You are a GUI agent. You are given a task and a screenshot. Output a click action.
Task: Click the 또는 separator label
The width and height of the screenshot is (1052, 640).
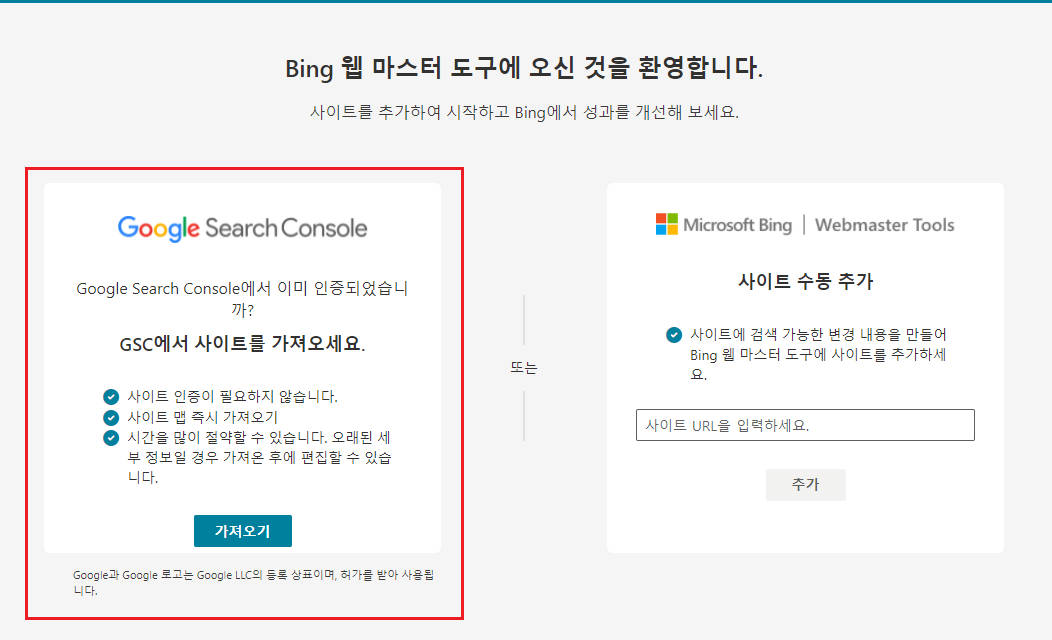click(523, 367)
